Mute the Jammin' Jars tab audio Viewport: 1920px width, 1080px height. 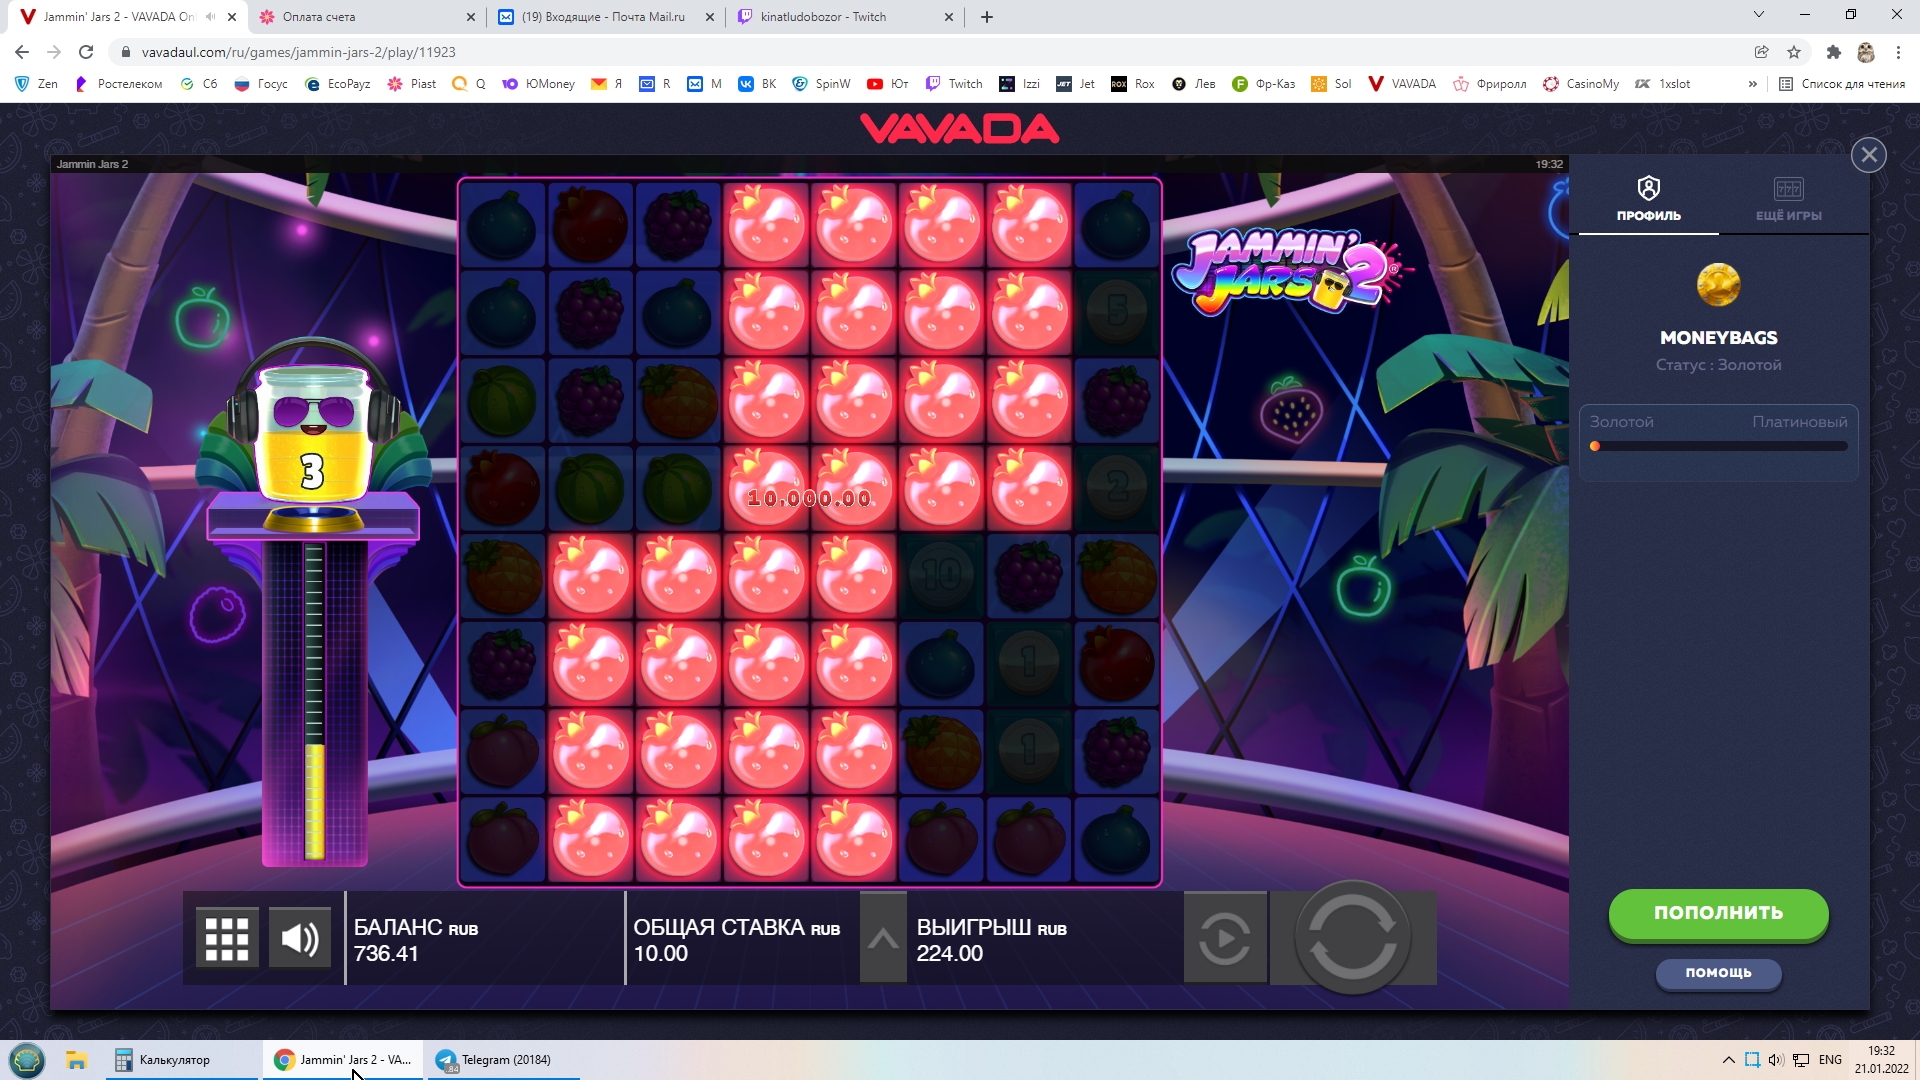pyautogui.click(x=210, y=17)
